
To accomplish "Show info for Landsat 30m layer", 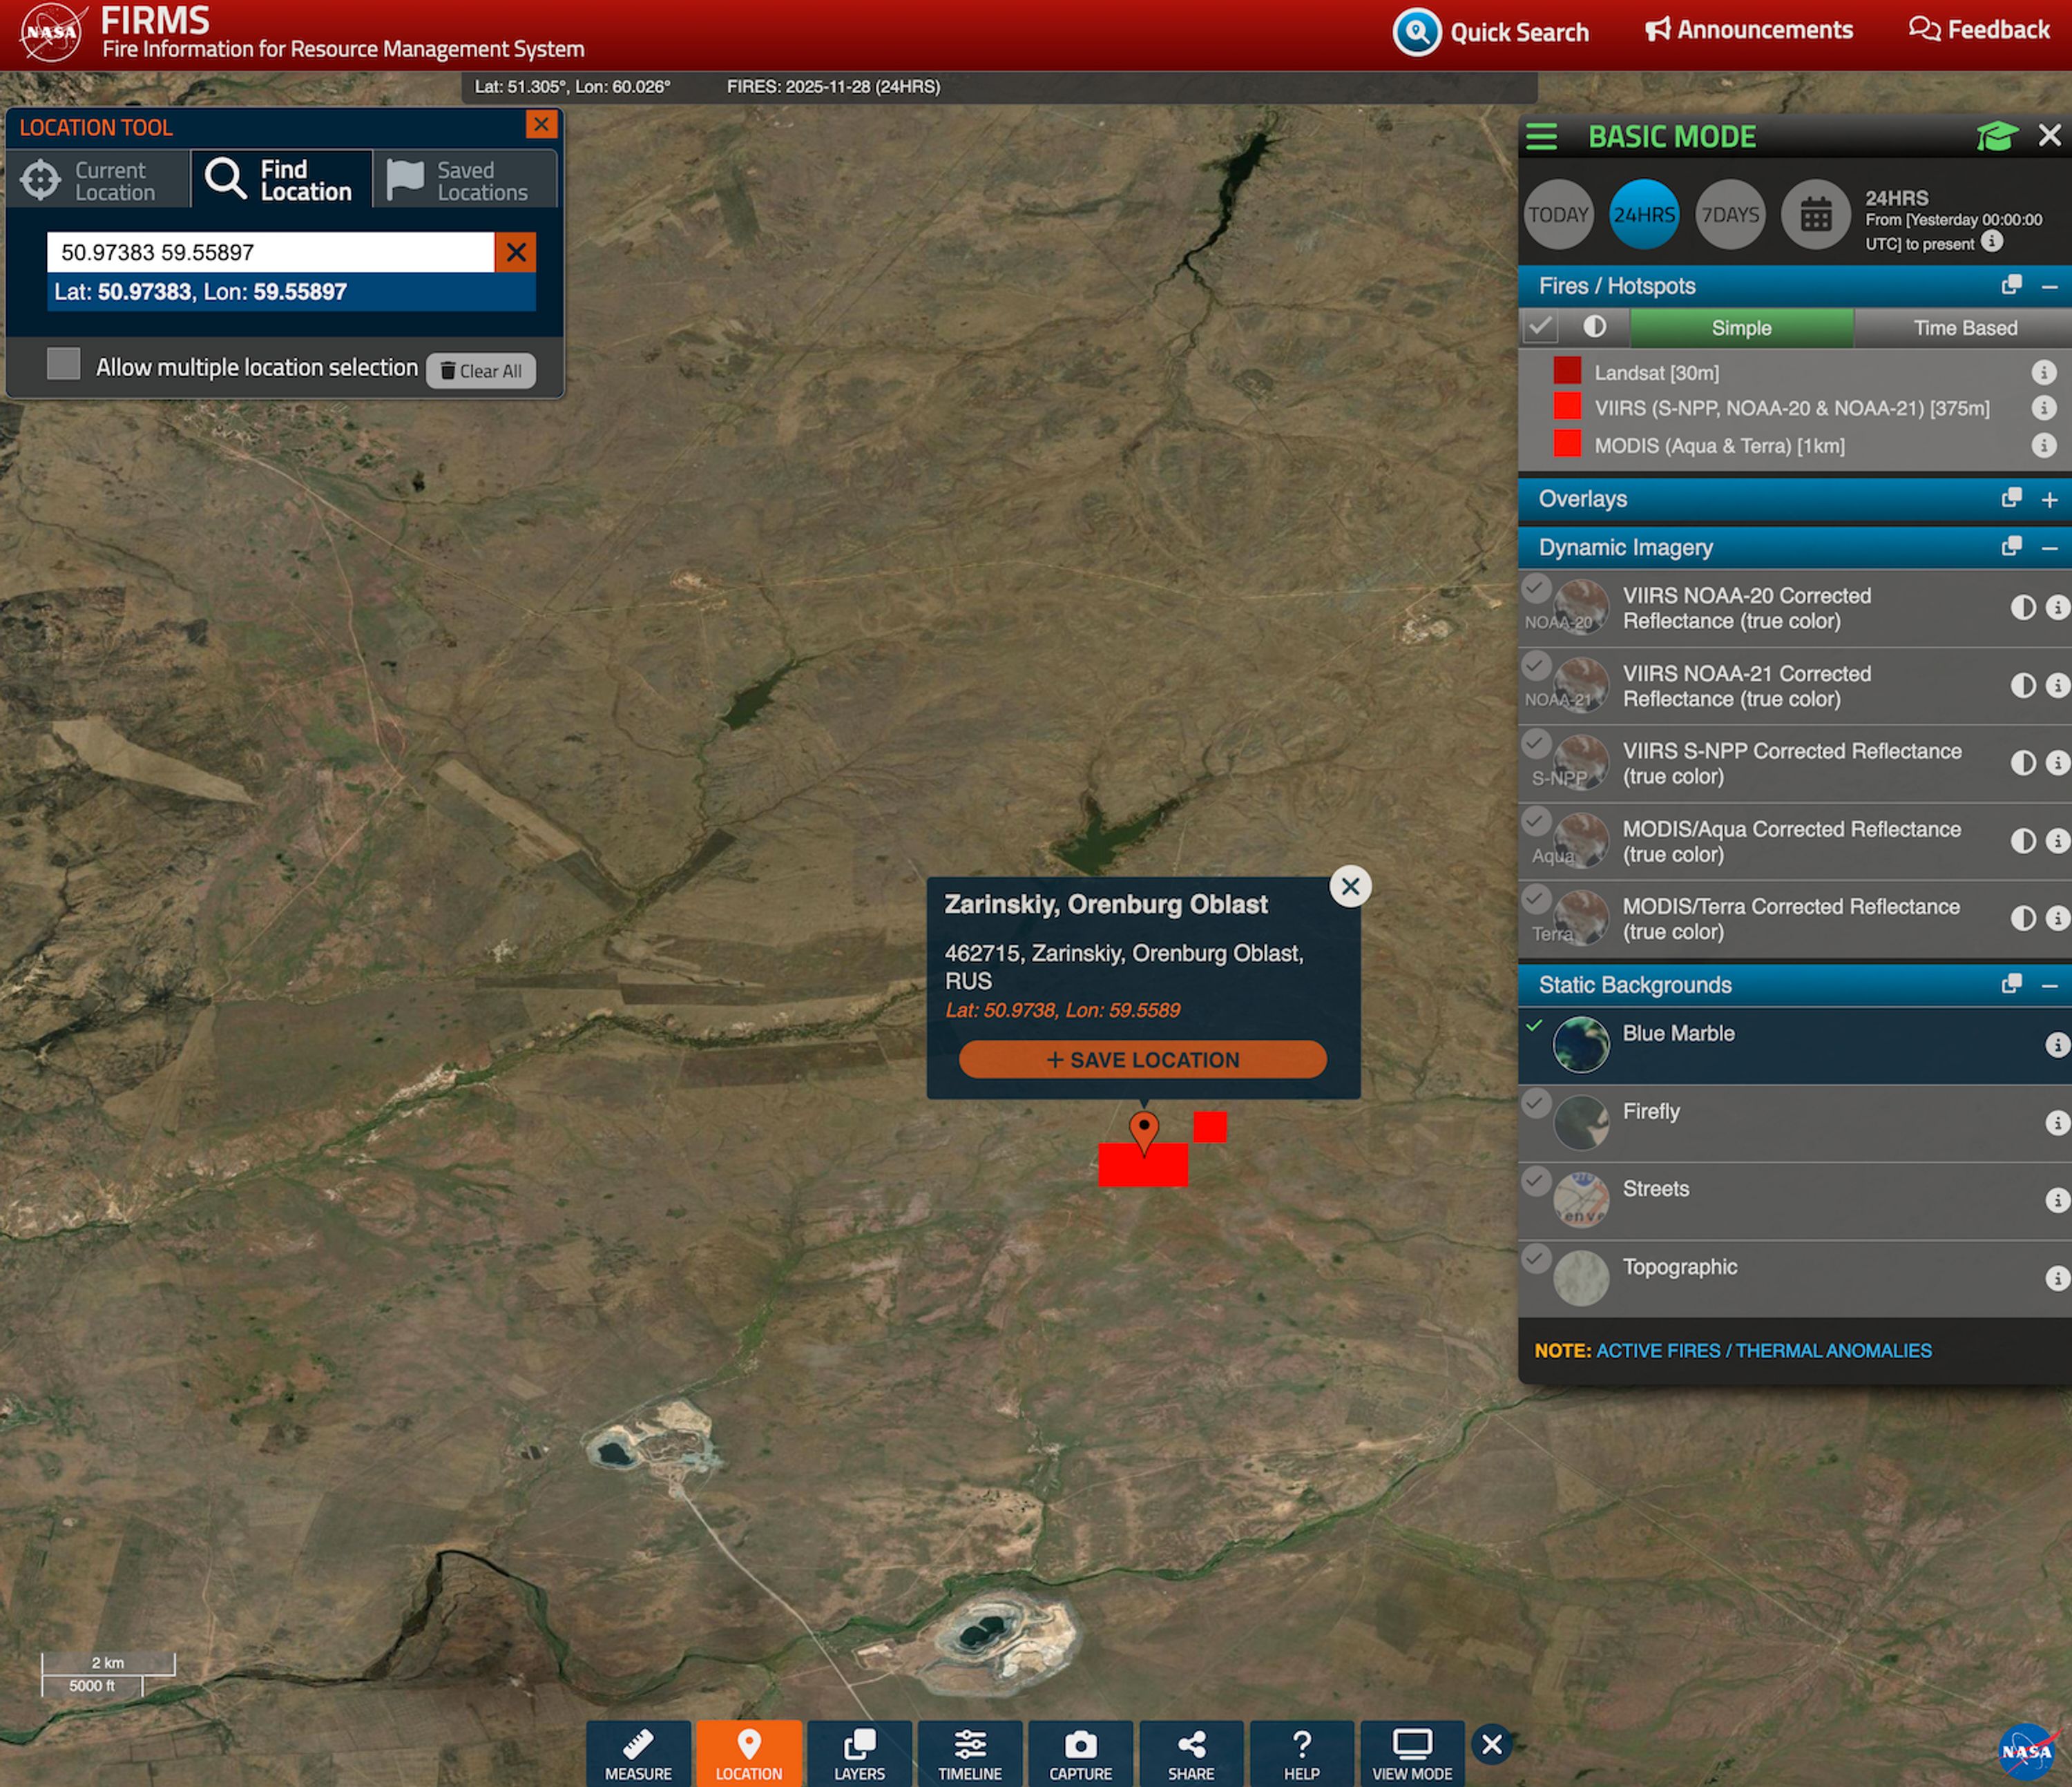I will point(2043,372).
